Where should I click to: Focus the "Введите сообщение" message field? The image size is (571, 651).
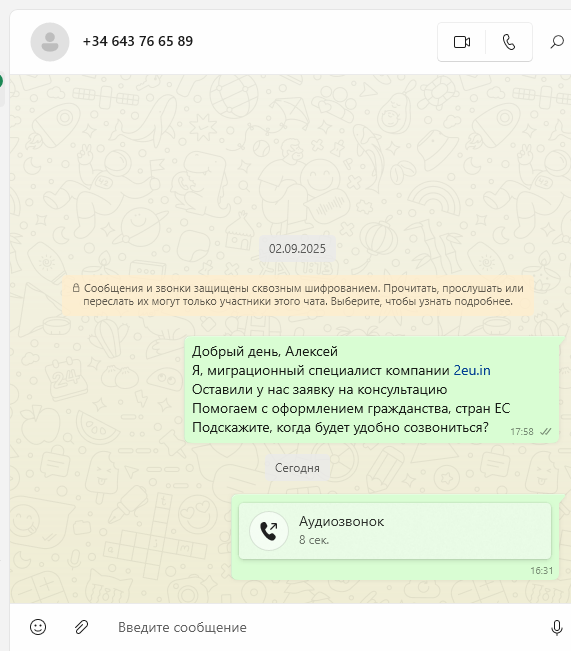[324, 627]
